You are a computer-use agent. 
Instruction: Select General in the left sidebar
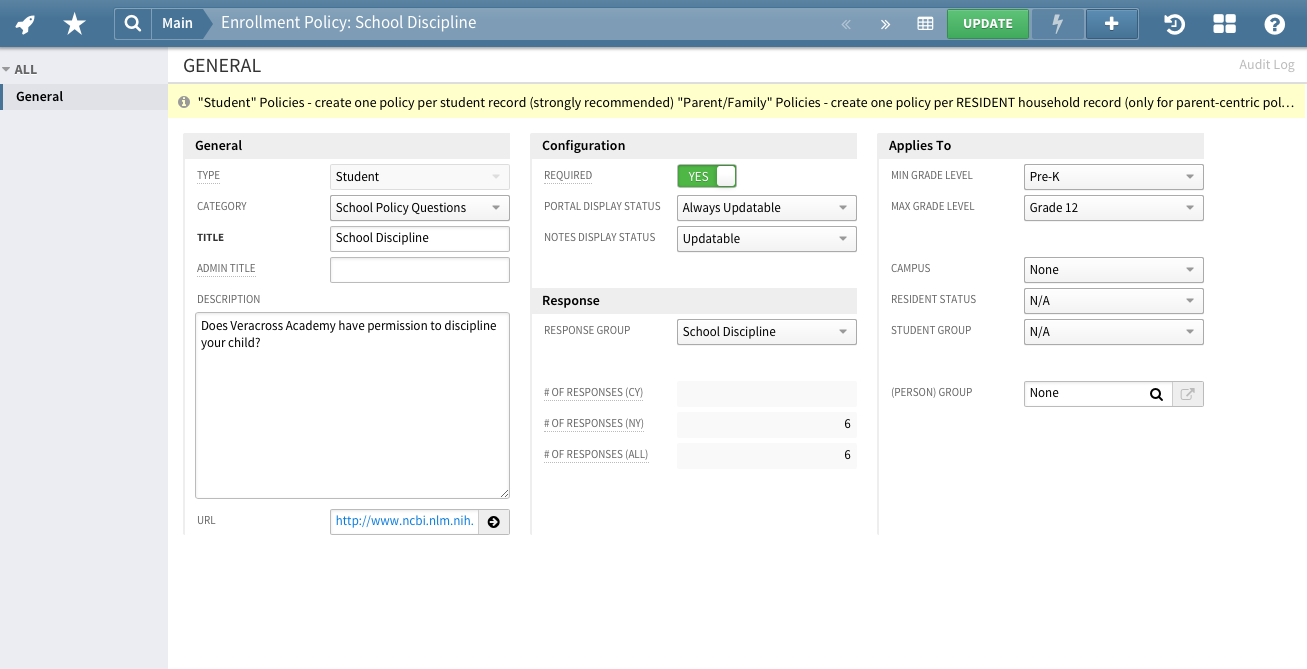click(x=40, y=97)
